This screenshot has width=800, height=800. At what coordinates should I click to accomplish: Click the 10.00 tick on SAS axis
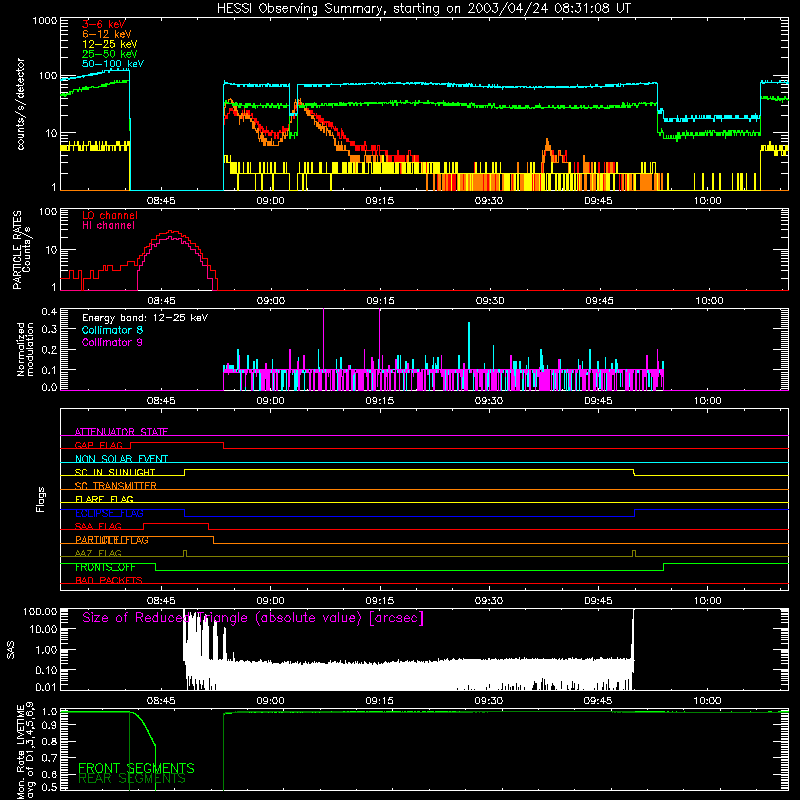click(43, 629)
